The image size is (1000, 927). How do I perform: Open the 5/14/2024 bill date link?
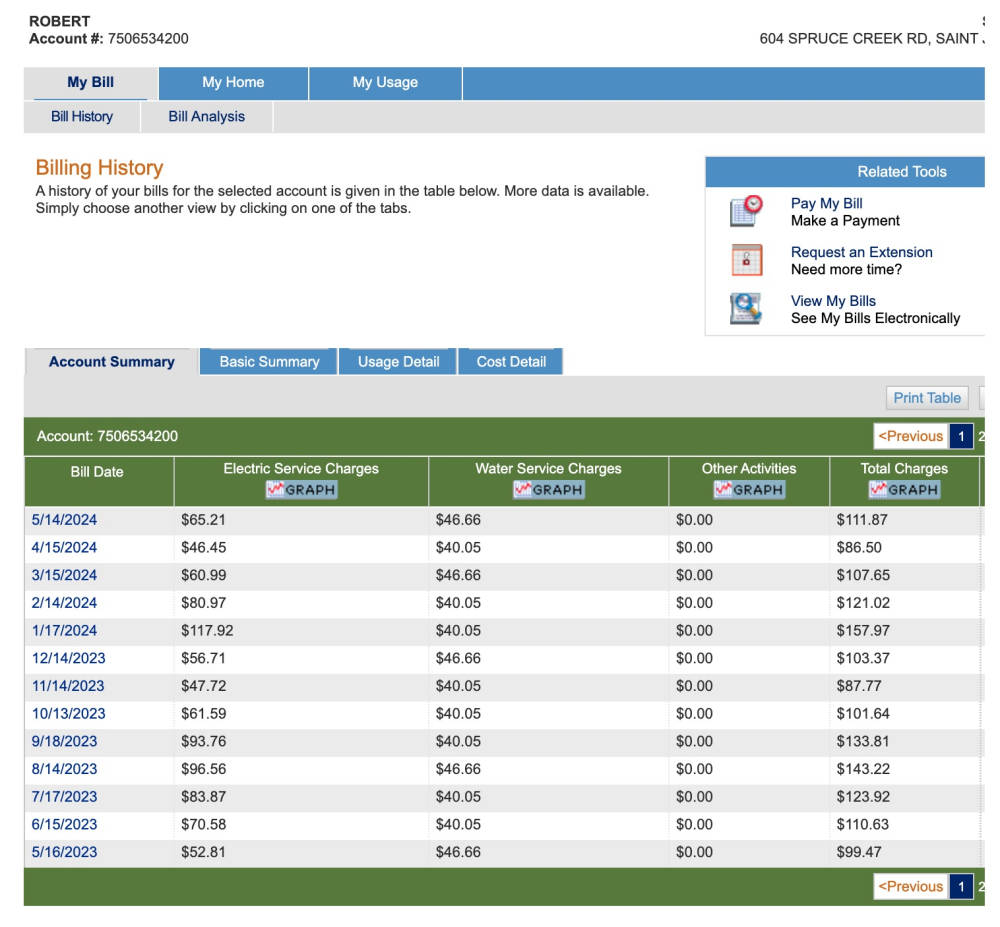point(64,520)
